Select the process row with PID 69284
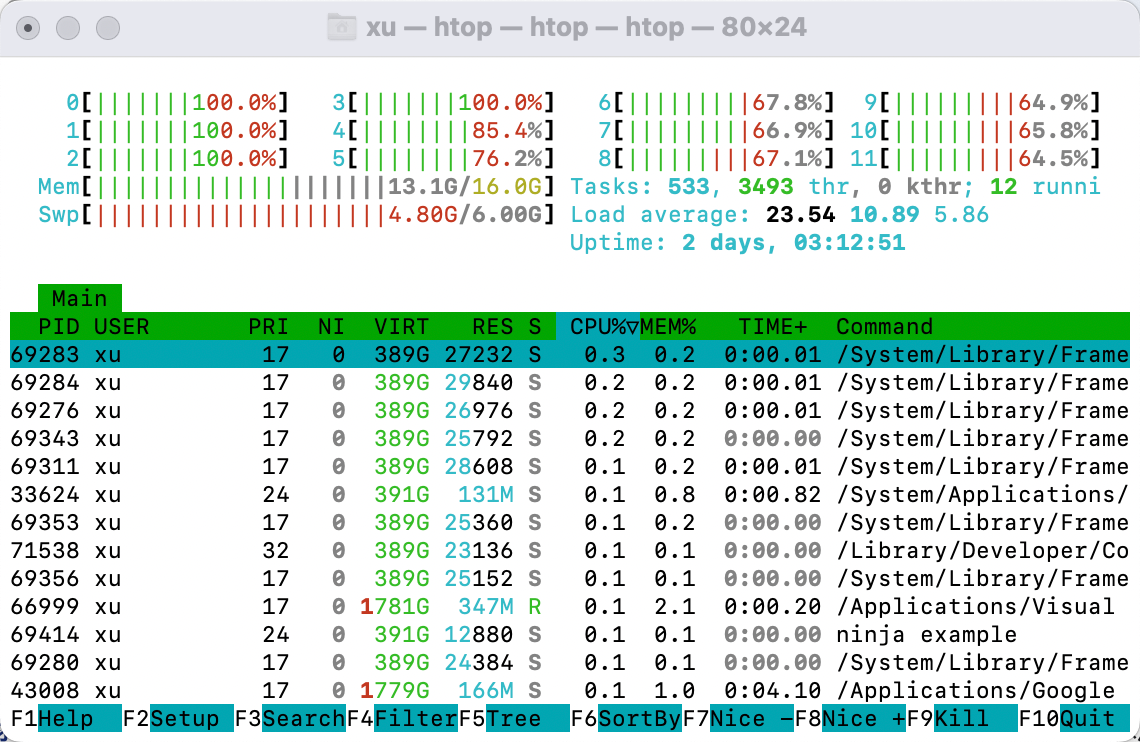 click(x=570, y=382)
